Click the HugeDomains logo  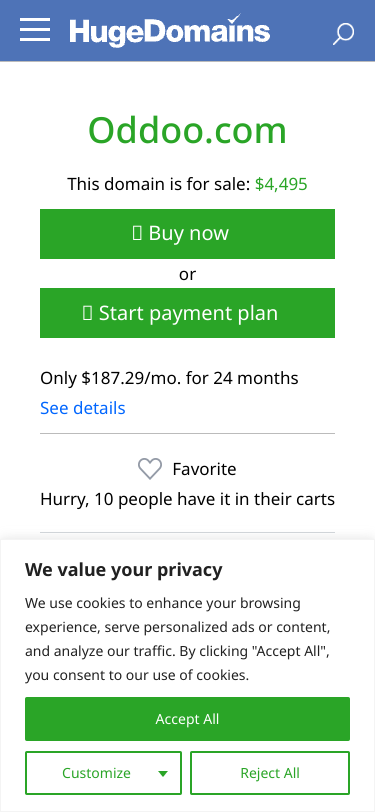coord(169,30)
